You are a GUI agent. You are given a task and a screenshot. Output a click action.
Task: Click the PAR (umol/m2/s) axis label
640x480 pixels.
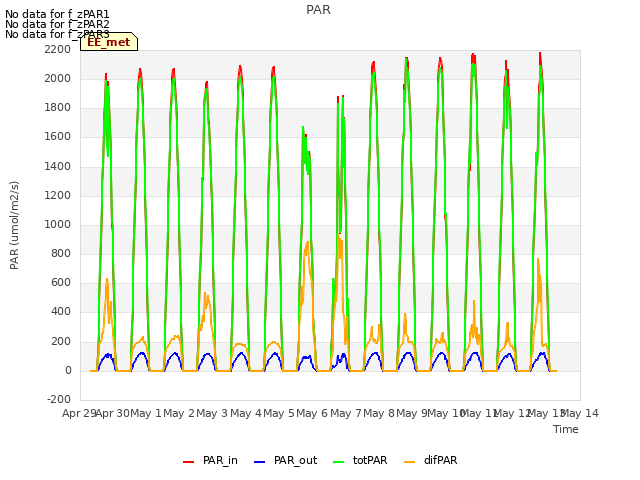pos(14,225)
